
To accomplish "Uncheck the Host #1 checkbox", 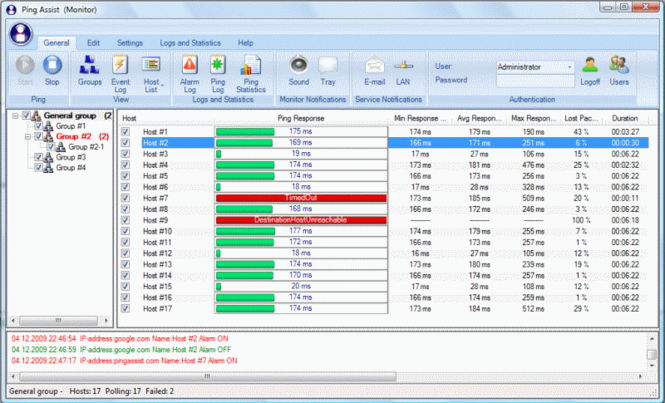I will coord(126,132).
